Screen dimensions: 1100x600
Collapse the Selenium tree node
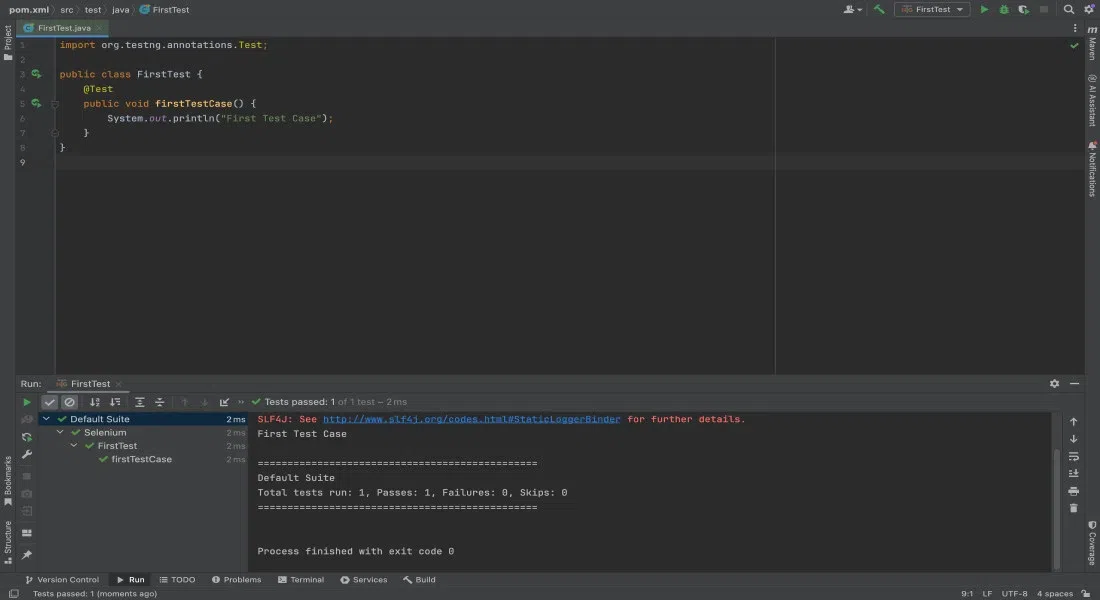(60, 432)
